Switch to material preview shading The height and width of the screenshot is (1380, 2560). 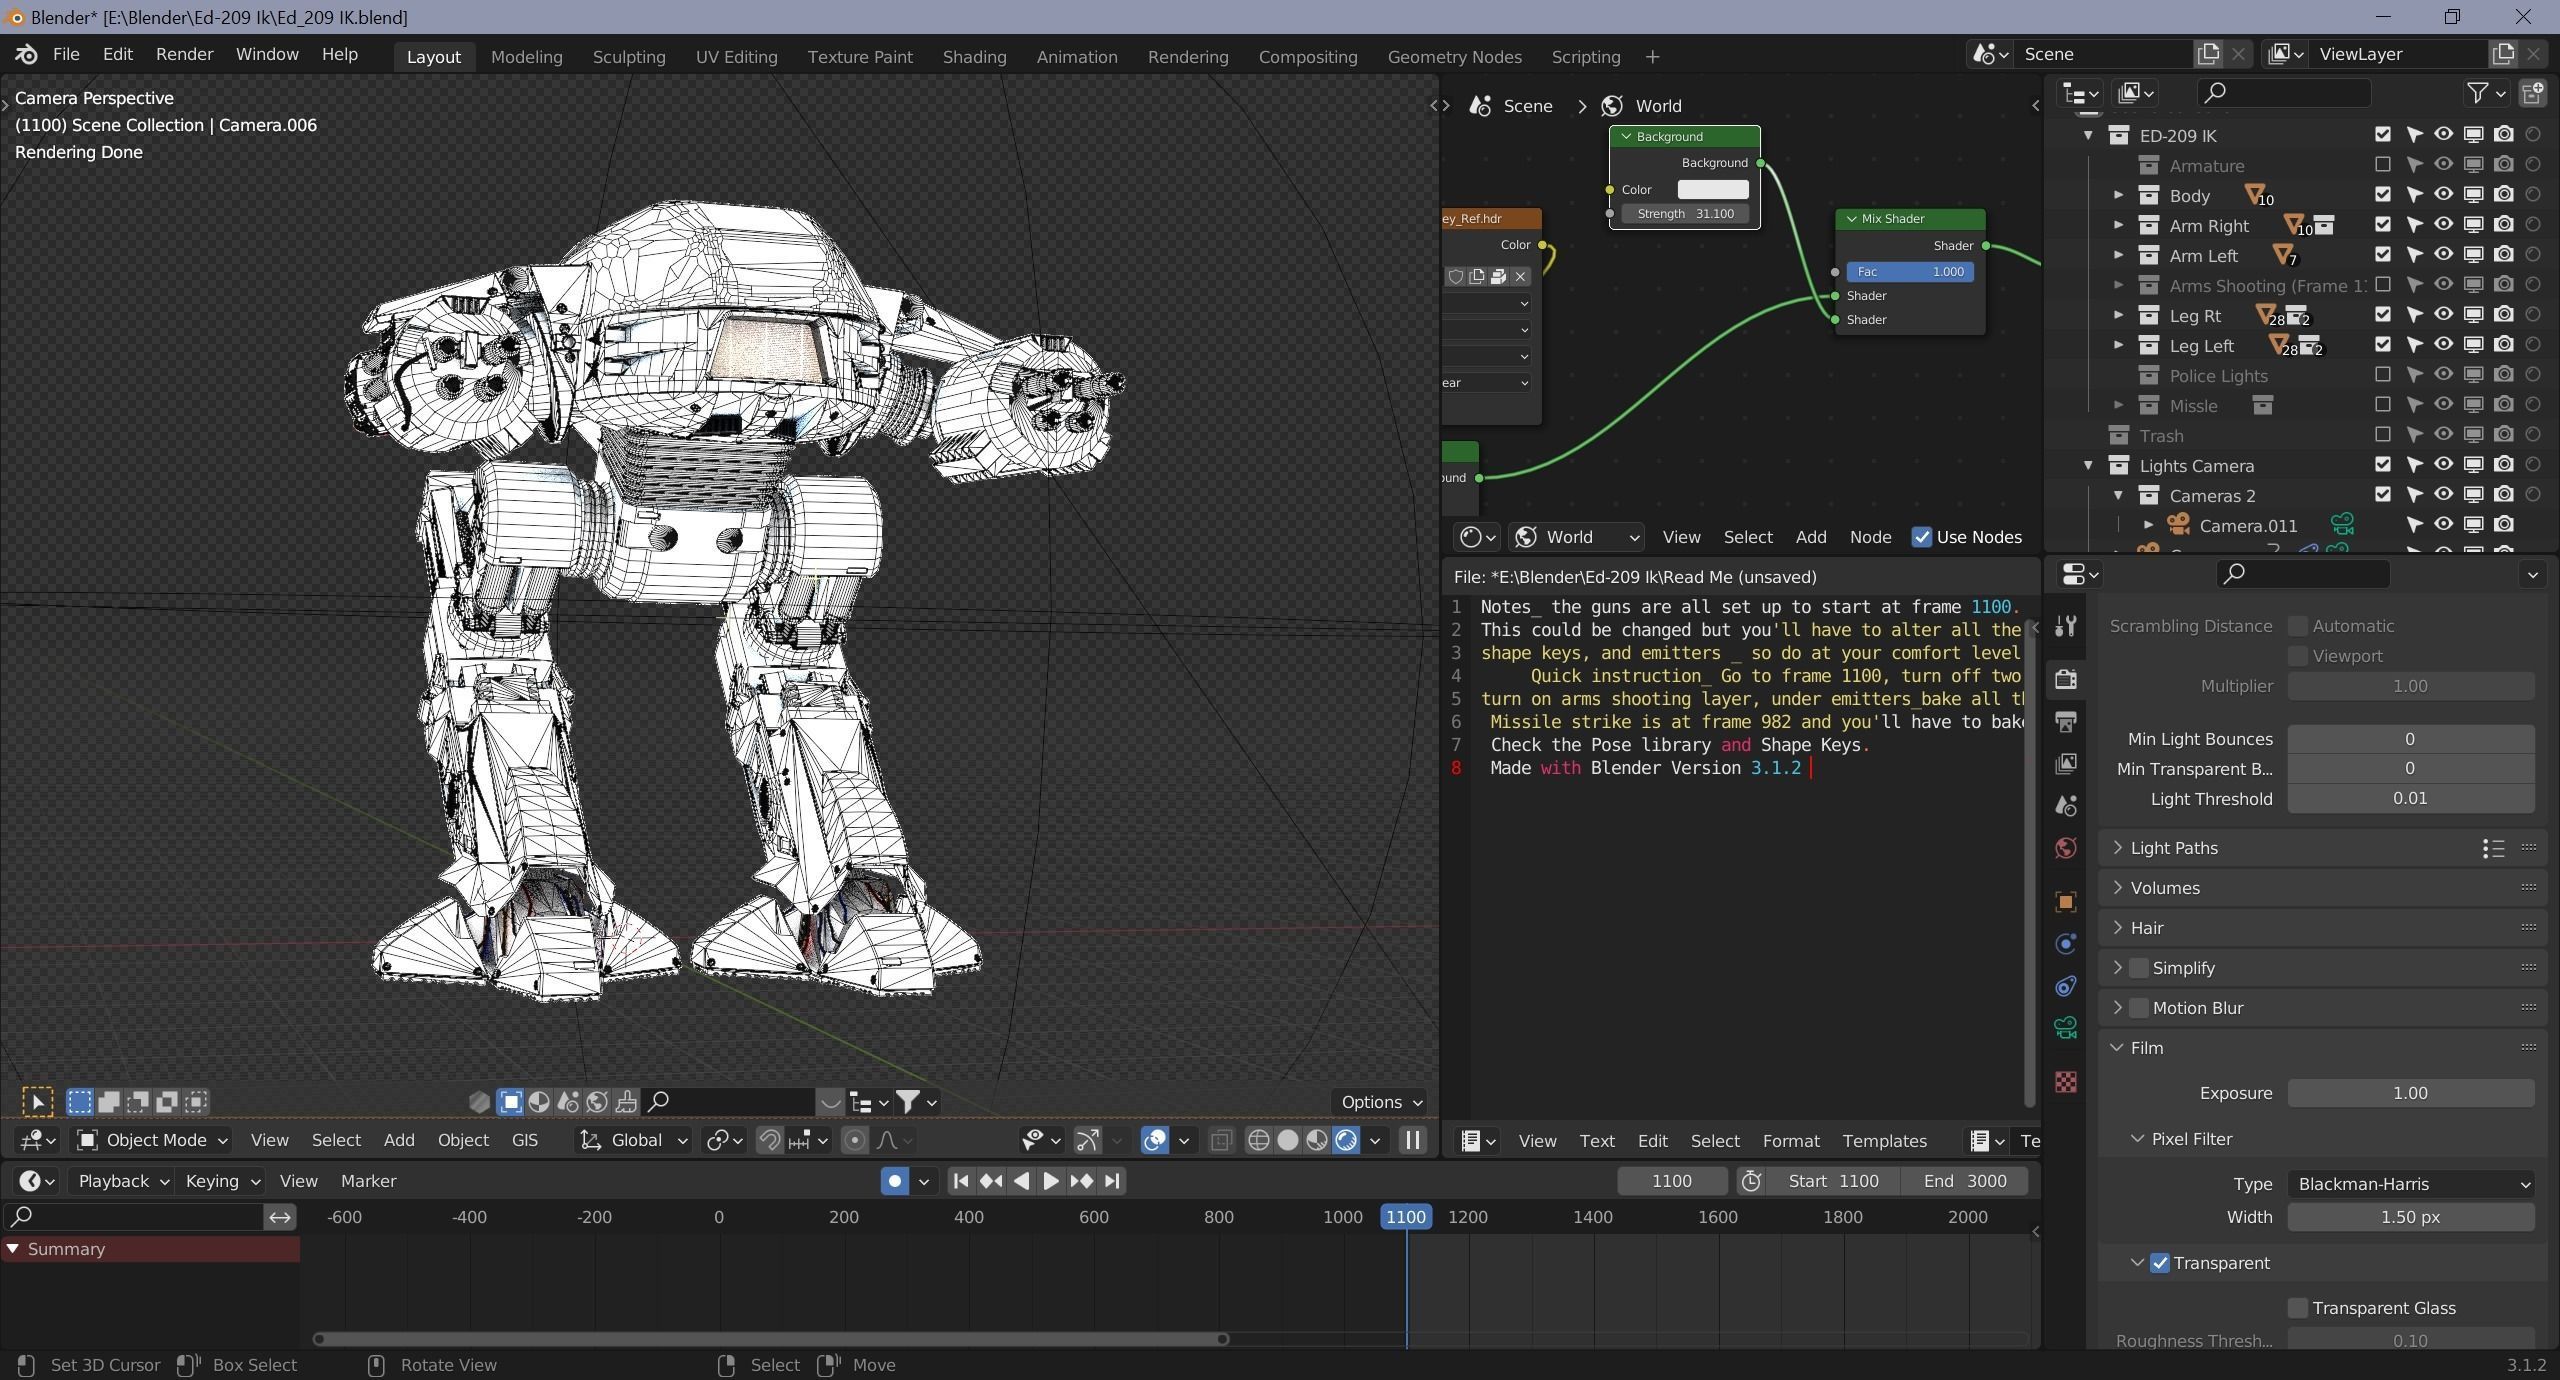[x=1317, y=1140]
